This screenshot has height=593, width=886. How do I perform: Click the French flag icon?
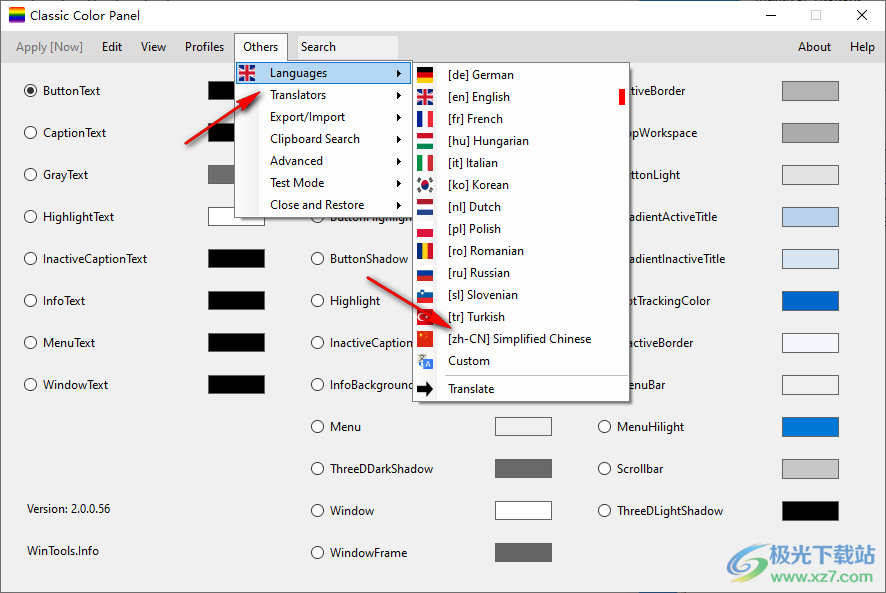[425, 119]
